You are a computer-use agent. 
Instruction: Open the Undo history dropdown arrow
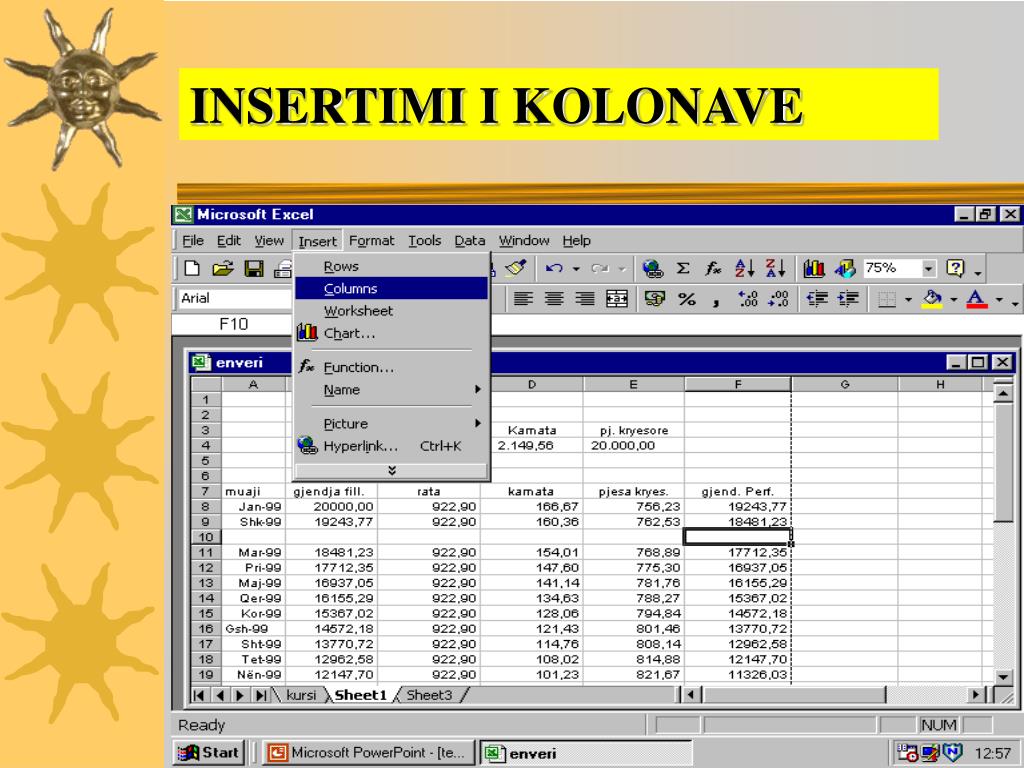576,268
